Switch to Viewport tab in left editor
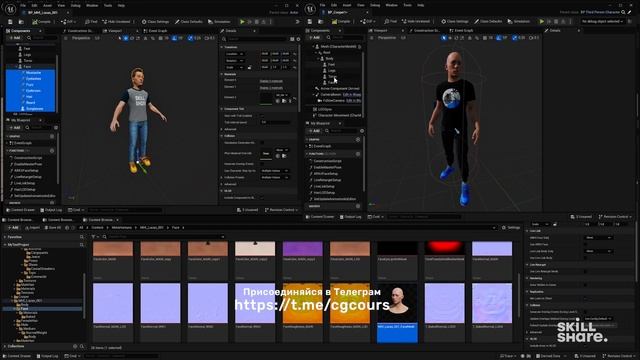 [x=114, y=31]
